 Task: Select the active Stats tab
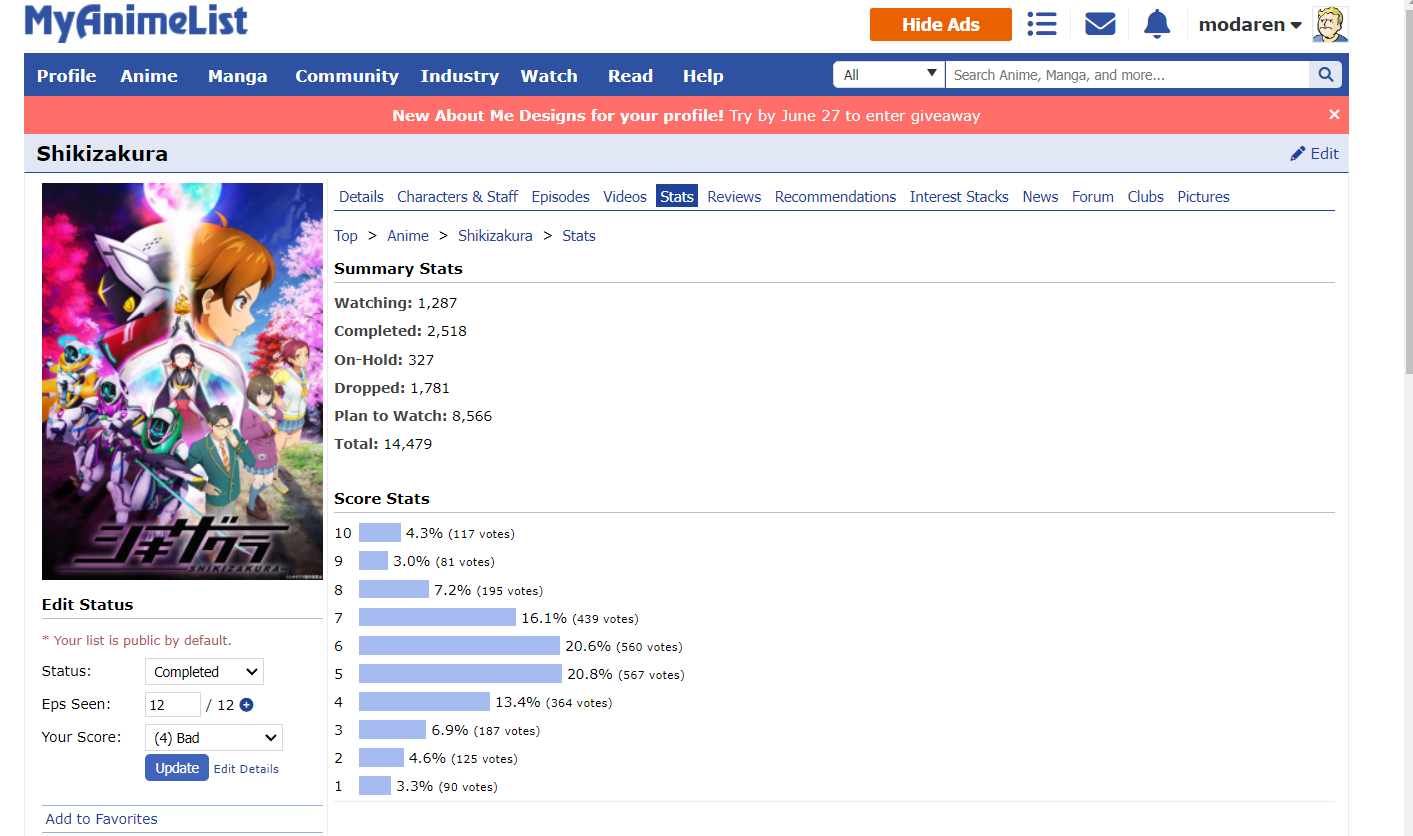pos(677,197)
